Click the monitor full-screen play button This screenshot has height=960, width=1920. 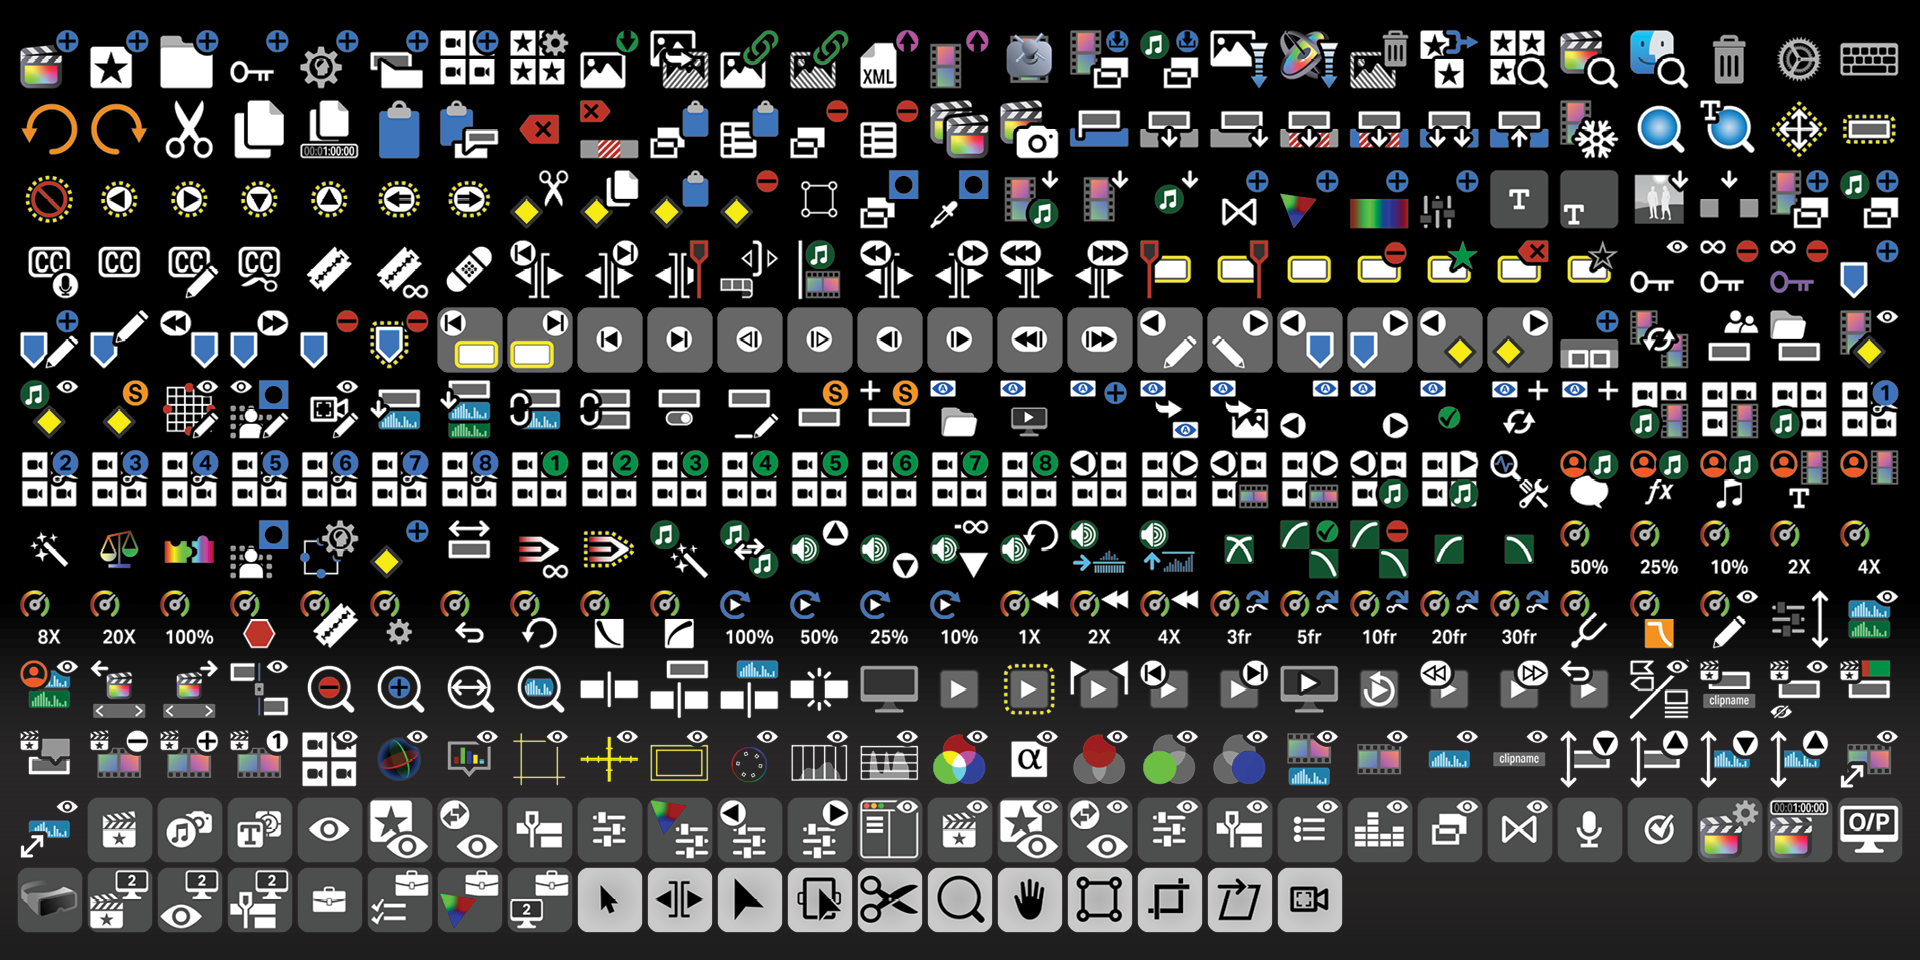point(1308,688)
